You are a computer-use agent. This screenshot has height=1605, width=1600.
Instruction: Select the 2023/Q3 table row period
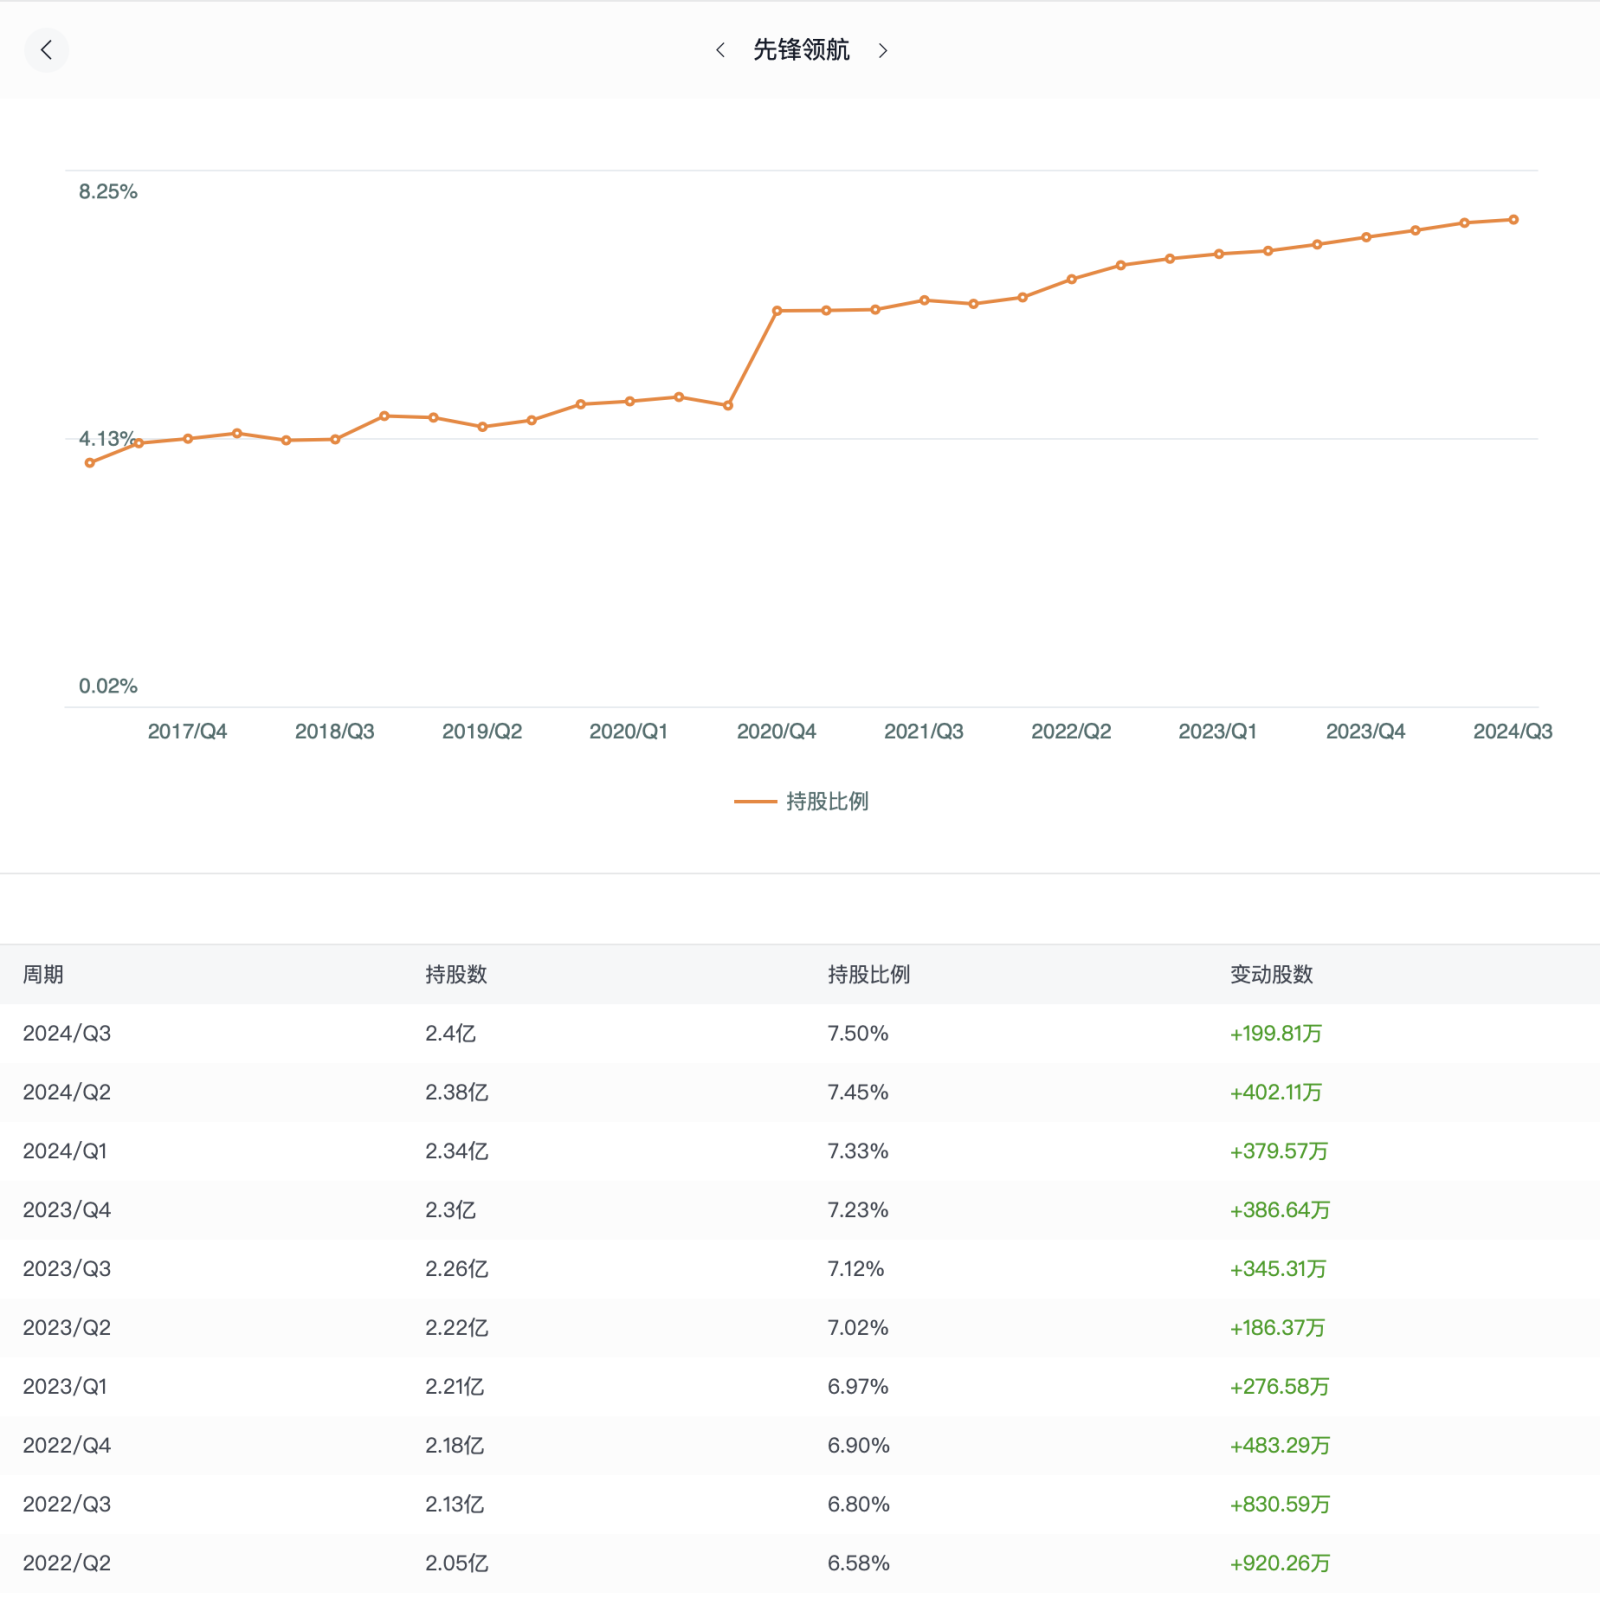tap(67, 1269)
